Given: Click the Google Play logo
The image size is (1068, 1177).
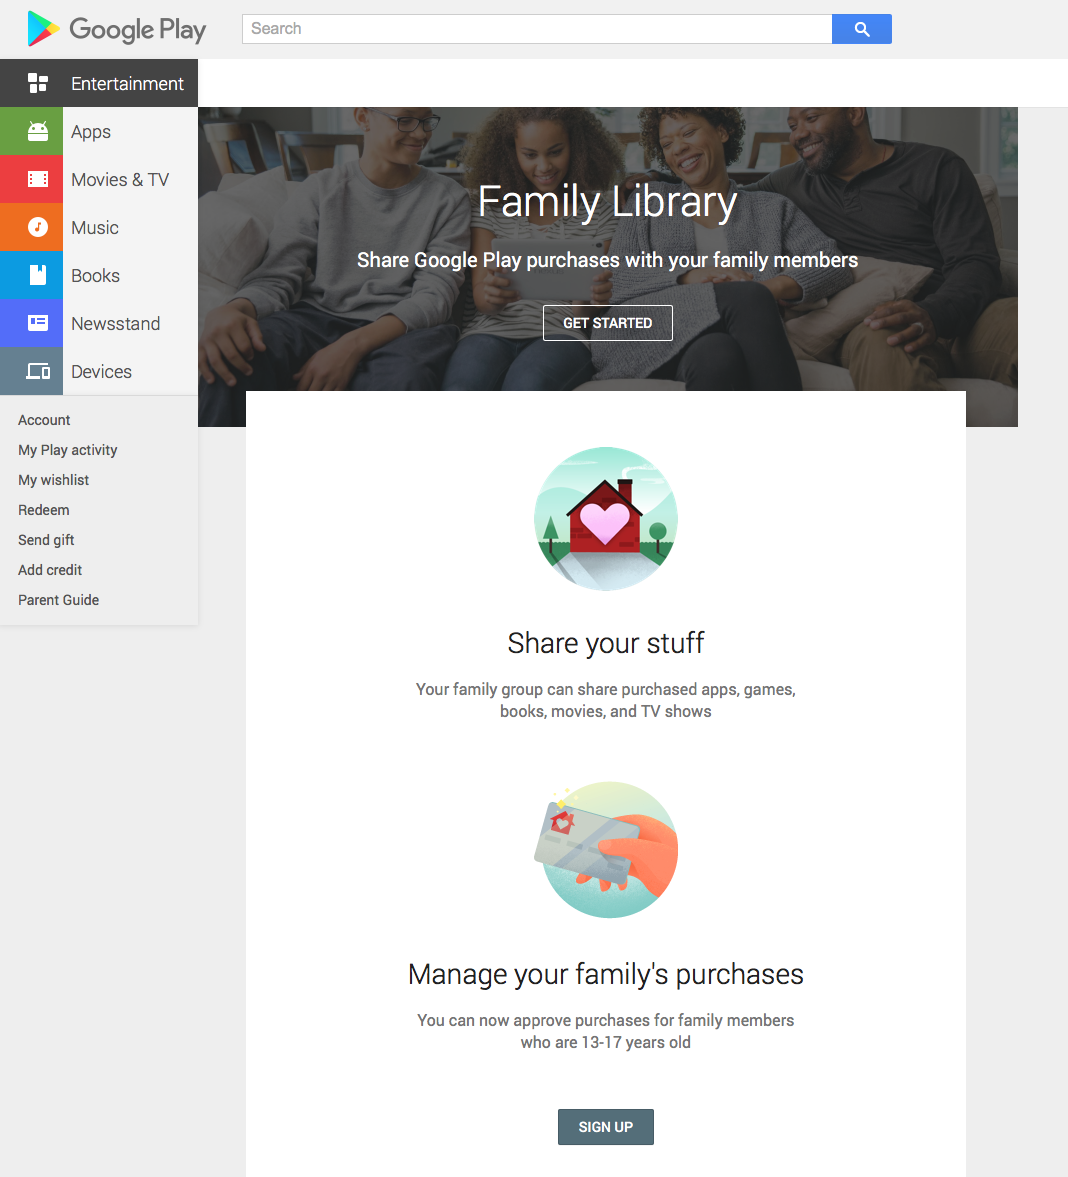Looking at the screenshot, I should pyautogui.click(x=116, y=29).
